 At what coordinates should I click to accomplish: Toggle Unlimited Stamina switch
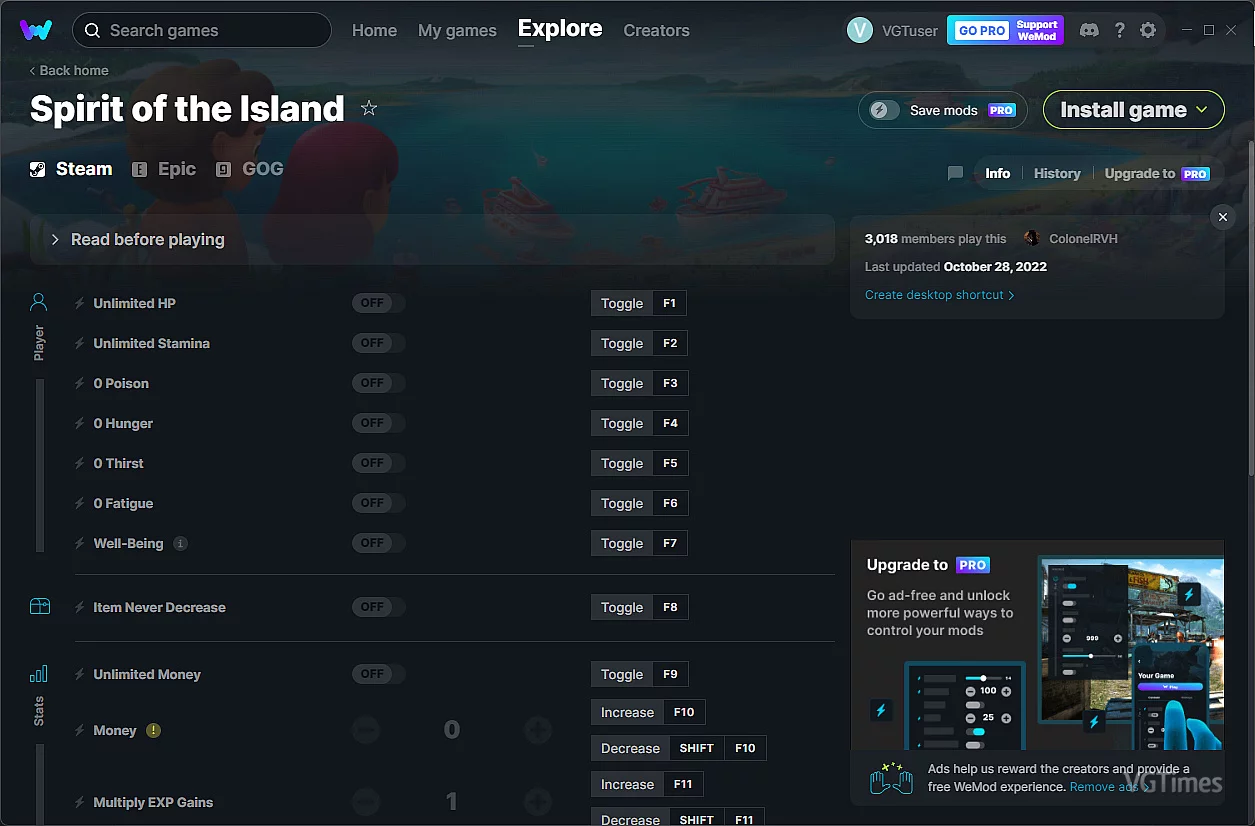(378, 343)
